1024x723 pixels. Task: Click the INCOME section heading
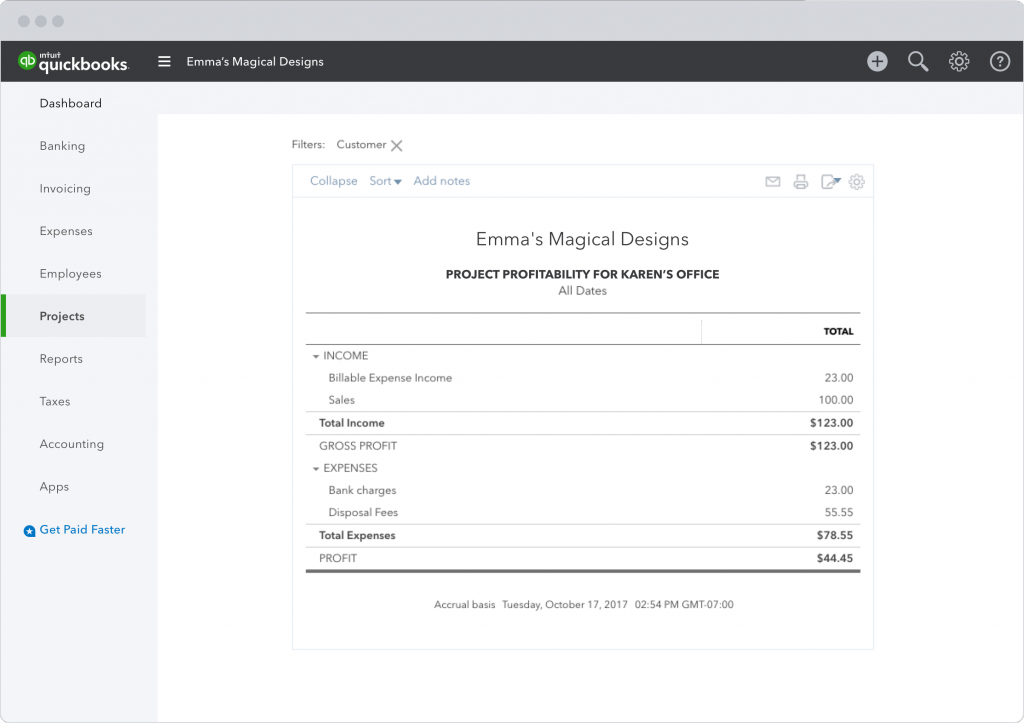click(345, 355)
